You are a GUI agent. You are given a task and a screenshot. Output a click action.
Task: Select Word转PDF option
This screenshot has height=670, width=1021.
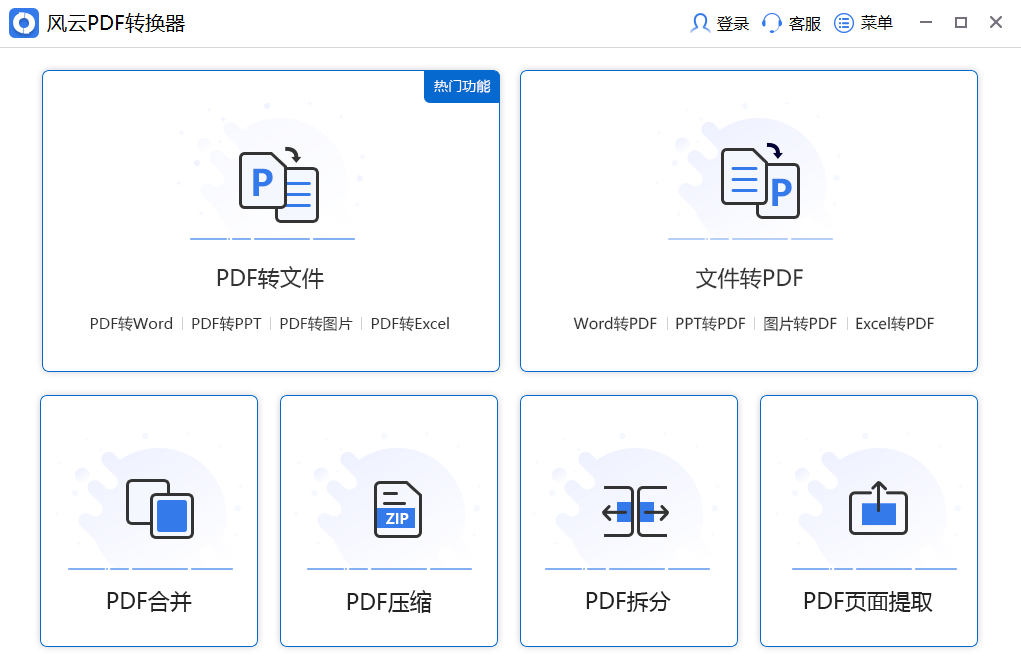click(615, 324)
